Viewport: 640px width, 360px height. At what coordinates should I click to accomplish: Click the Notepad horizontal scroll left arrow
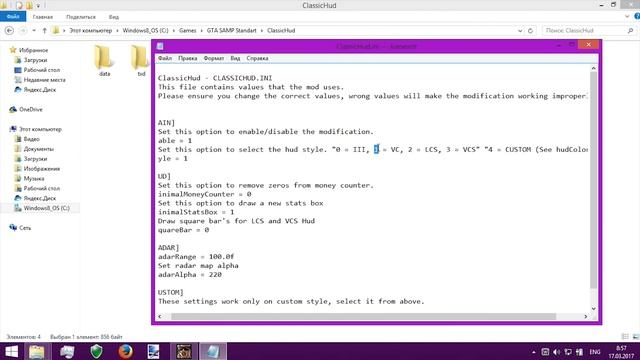click(x=160, y=316)
